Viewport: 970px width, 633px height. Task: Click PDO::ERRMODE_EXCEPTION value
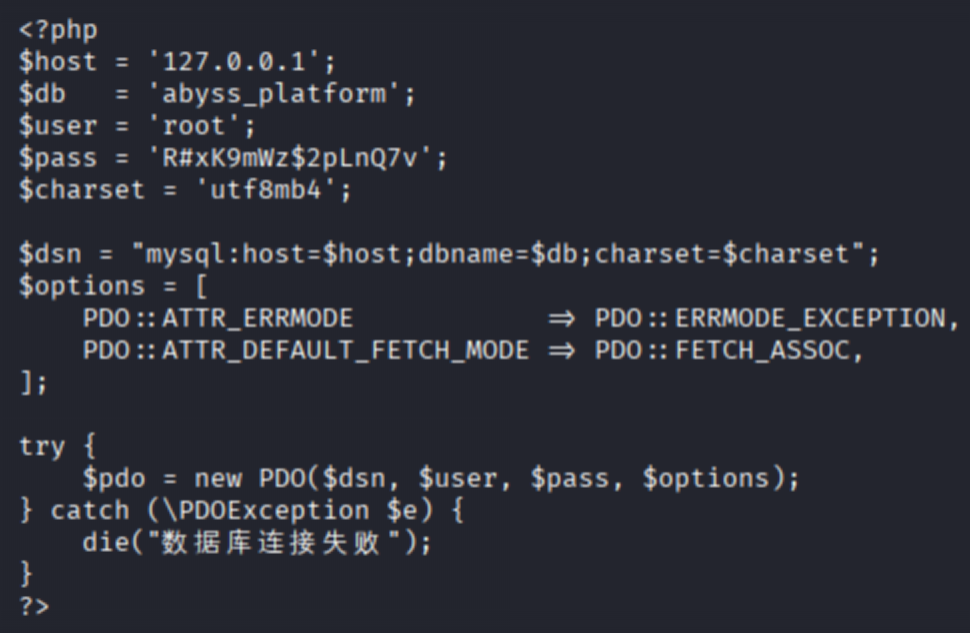(770, 319)
